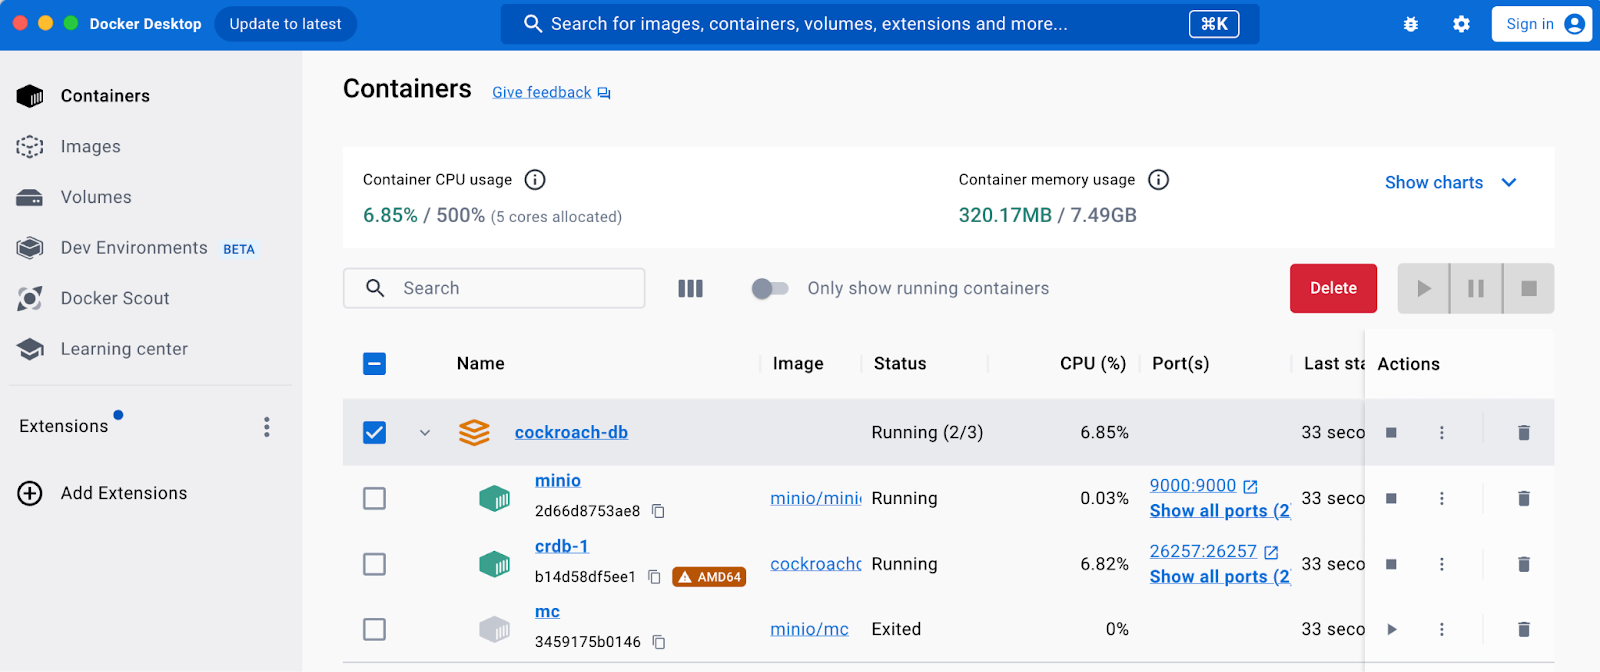
Task: Go to Images in the sidebar
Action: (90, 147)
